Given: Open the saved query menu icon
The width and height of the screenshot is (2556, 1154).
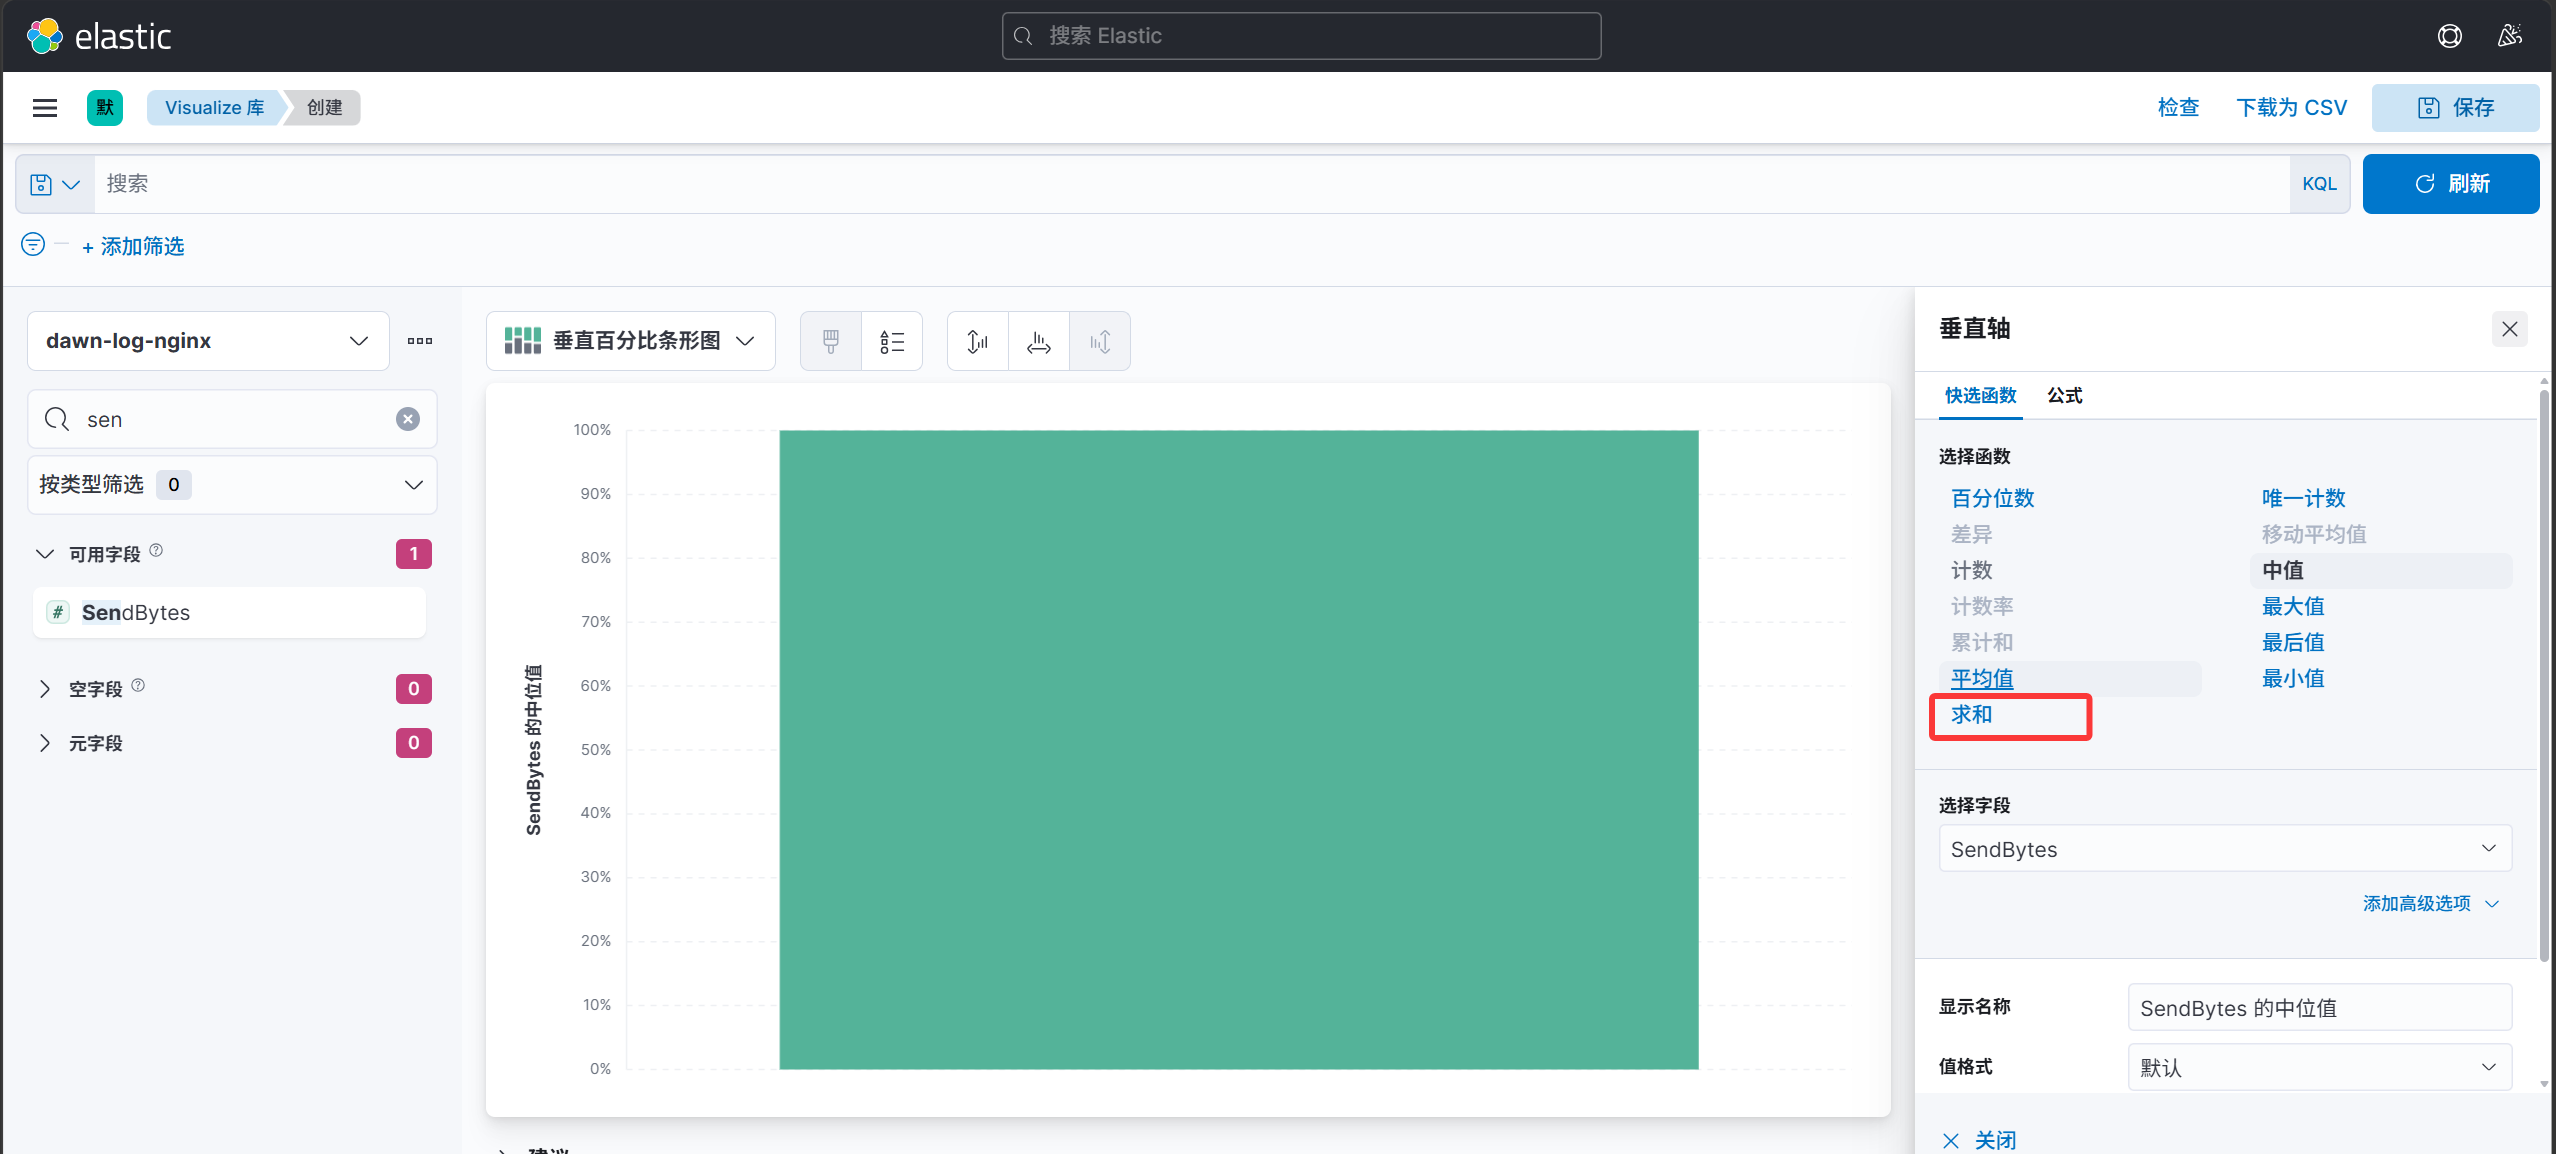Looking at the screenshot, I should click(55, 184).
